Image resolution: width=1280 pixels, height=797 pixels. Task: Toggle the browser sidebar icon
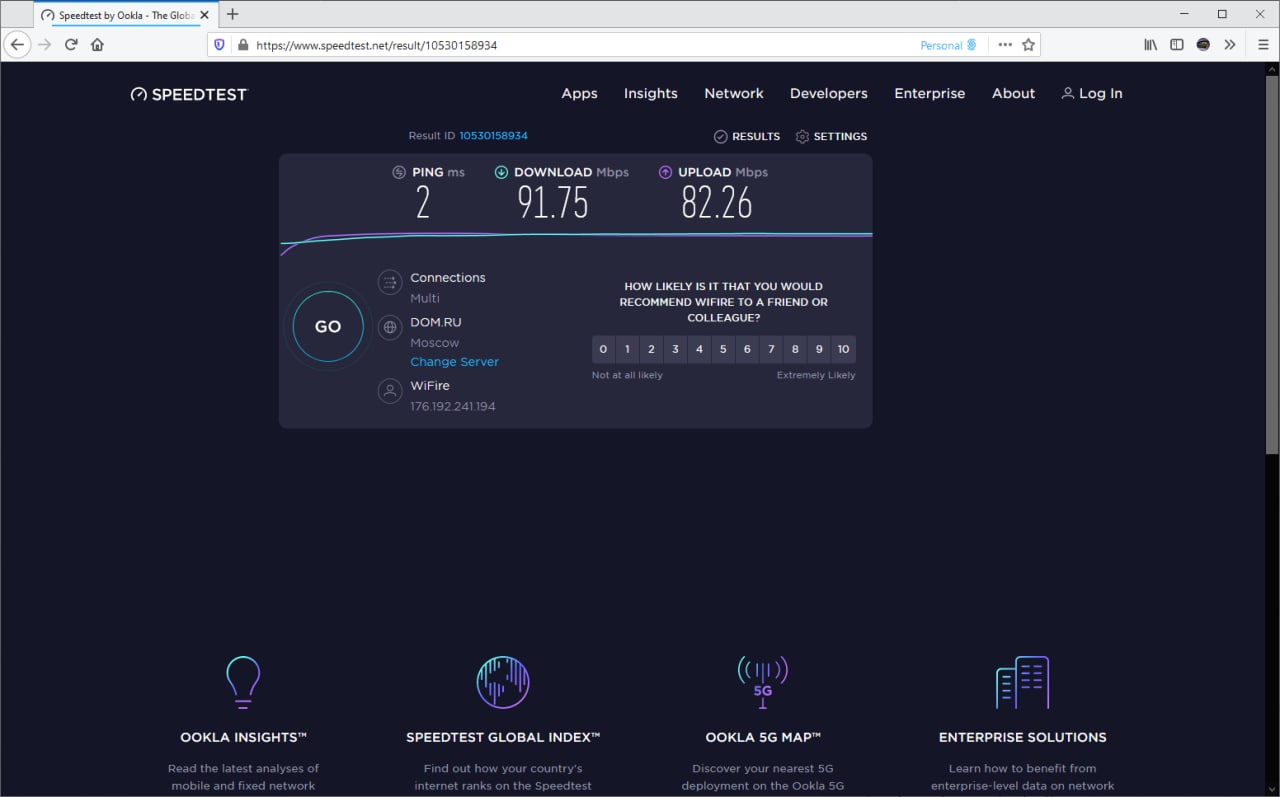coord(1177,45)
